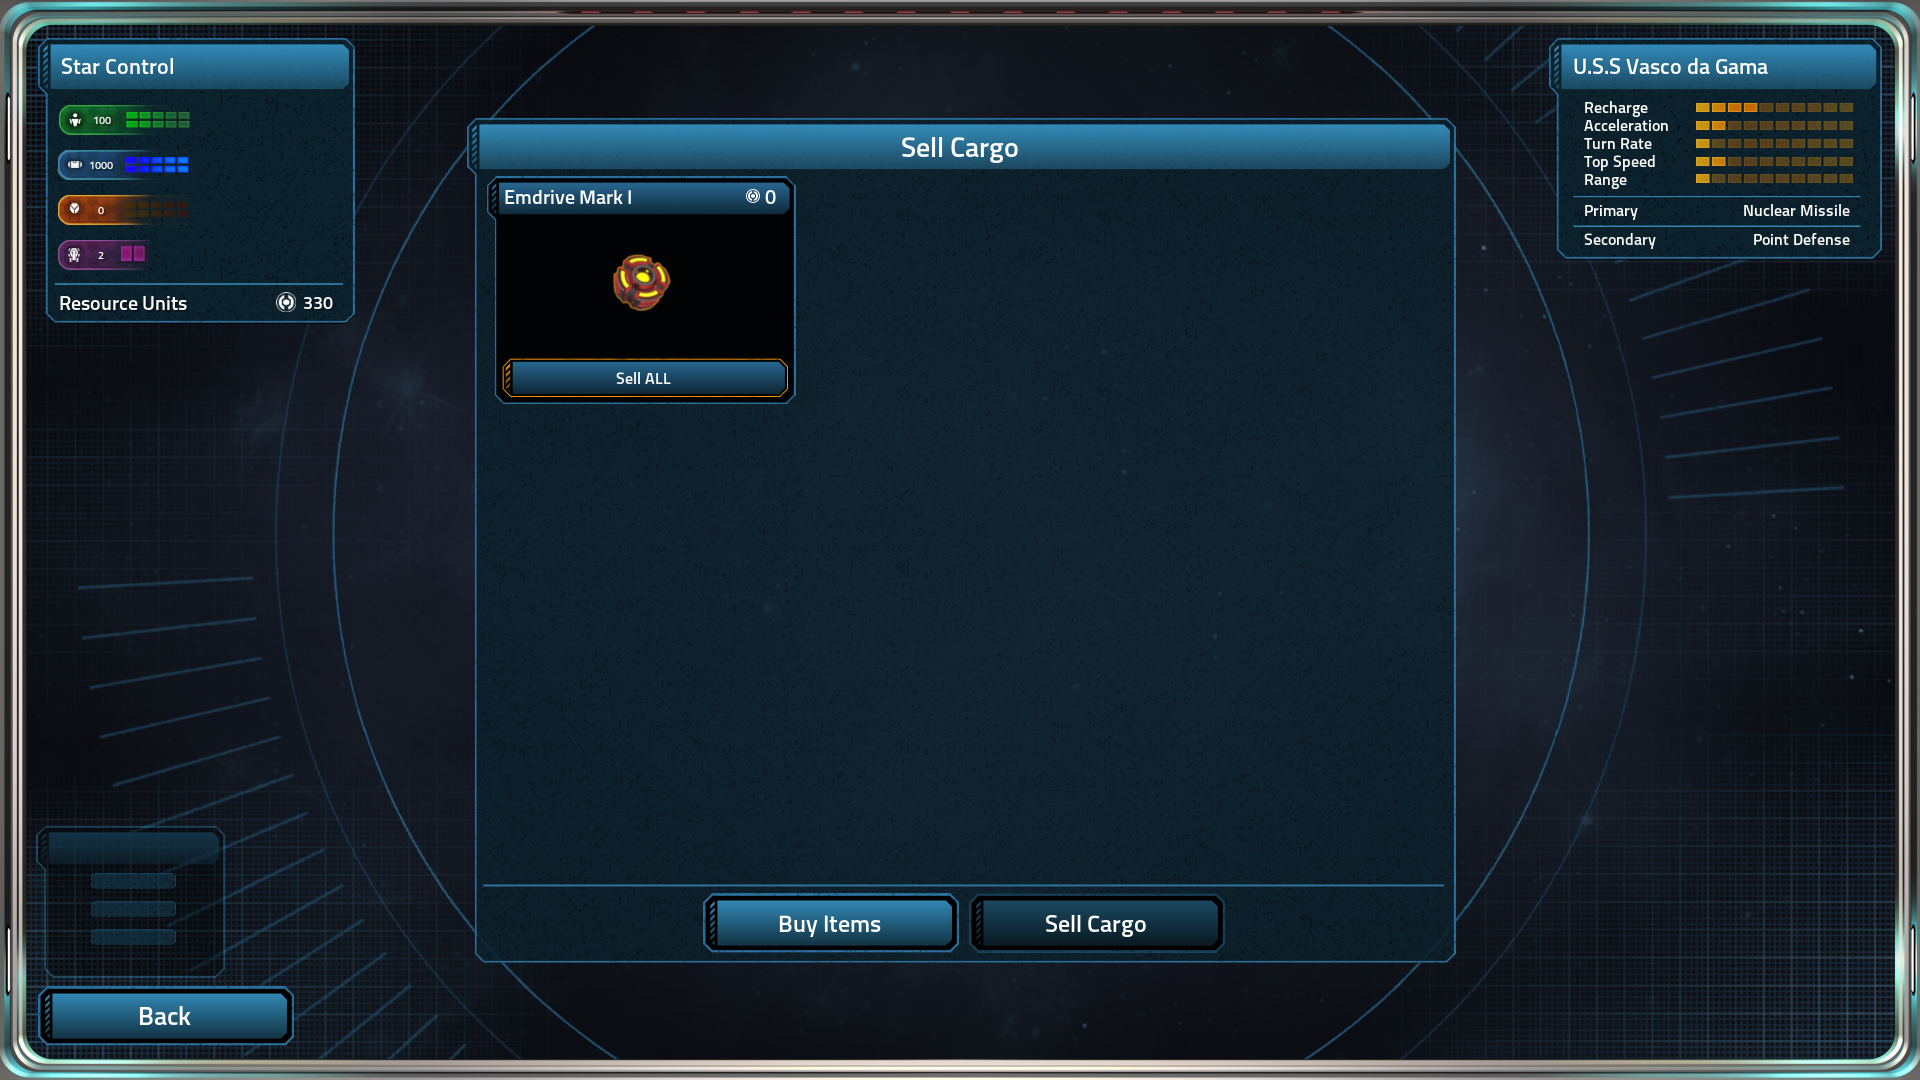Select the Primary Nuclear Missile weapon row
The width and height of the screenshot is (1920, 1080).
pyautogui.click(x=1717, y=211)
